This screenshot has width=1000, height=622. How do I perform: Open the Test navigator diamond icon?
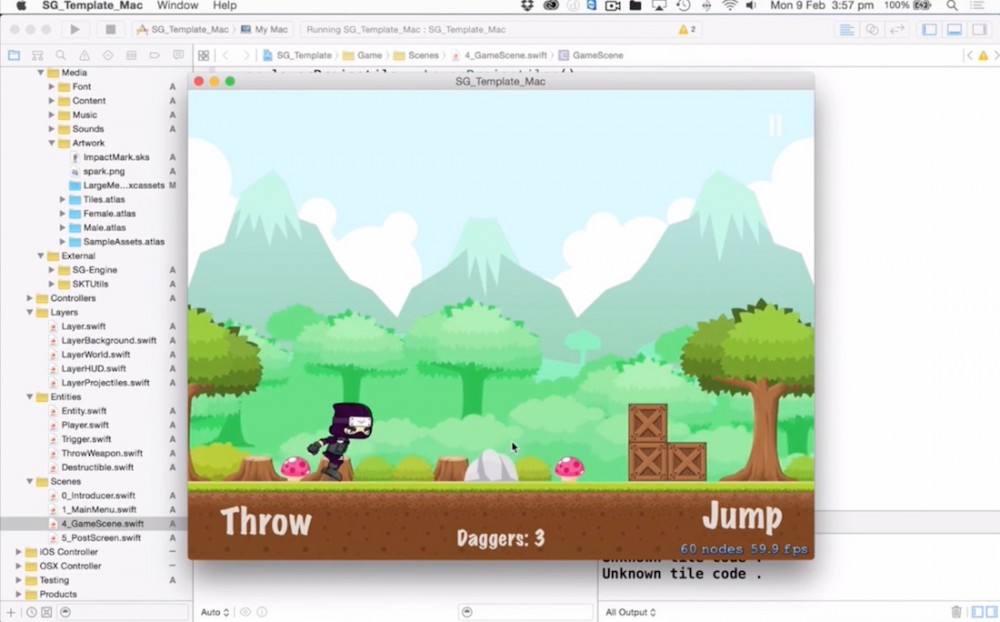pyautogui.click(x=107, y=55)
